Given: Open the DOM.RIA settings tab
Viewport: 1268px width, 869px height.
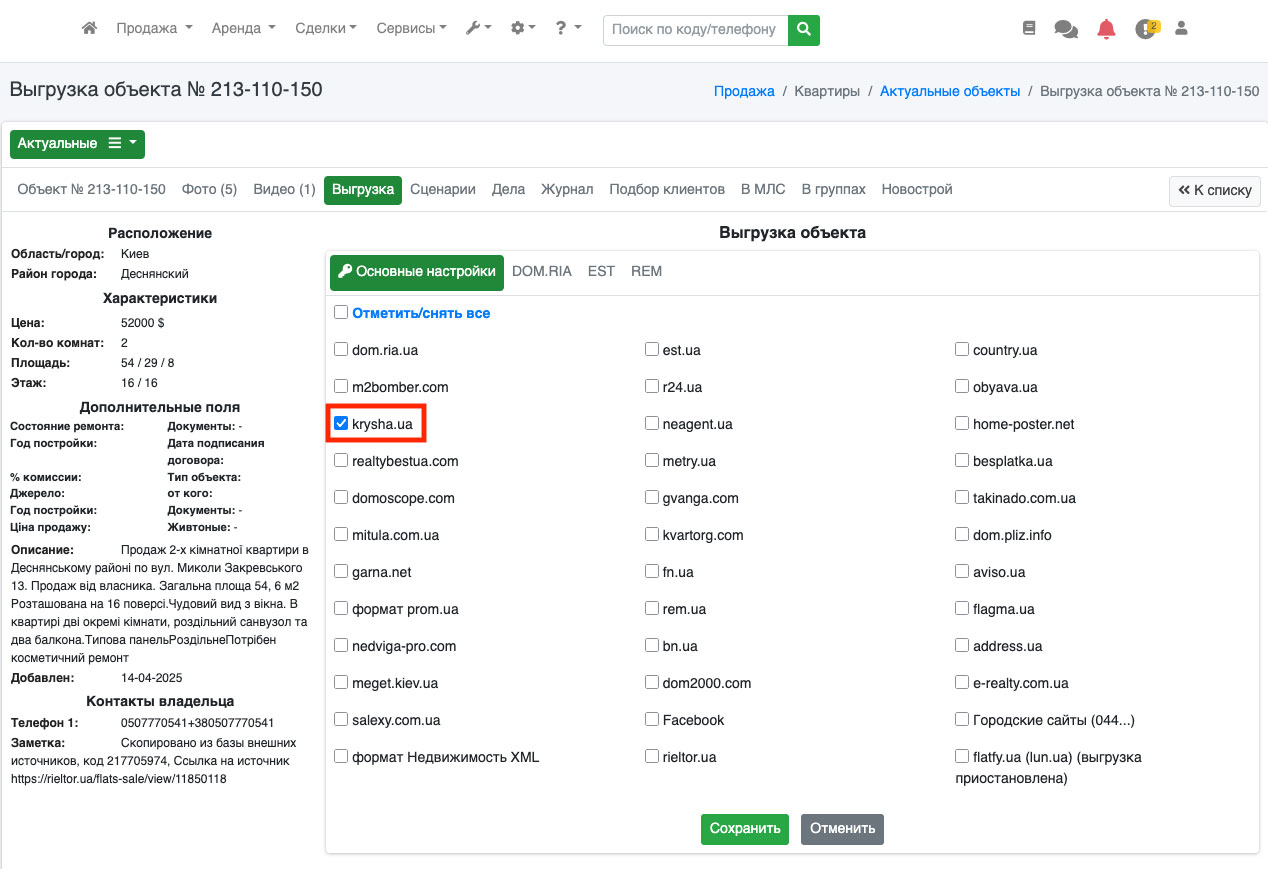Looking at the screenshot, I should (541, 271).
